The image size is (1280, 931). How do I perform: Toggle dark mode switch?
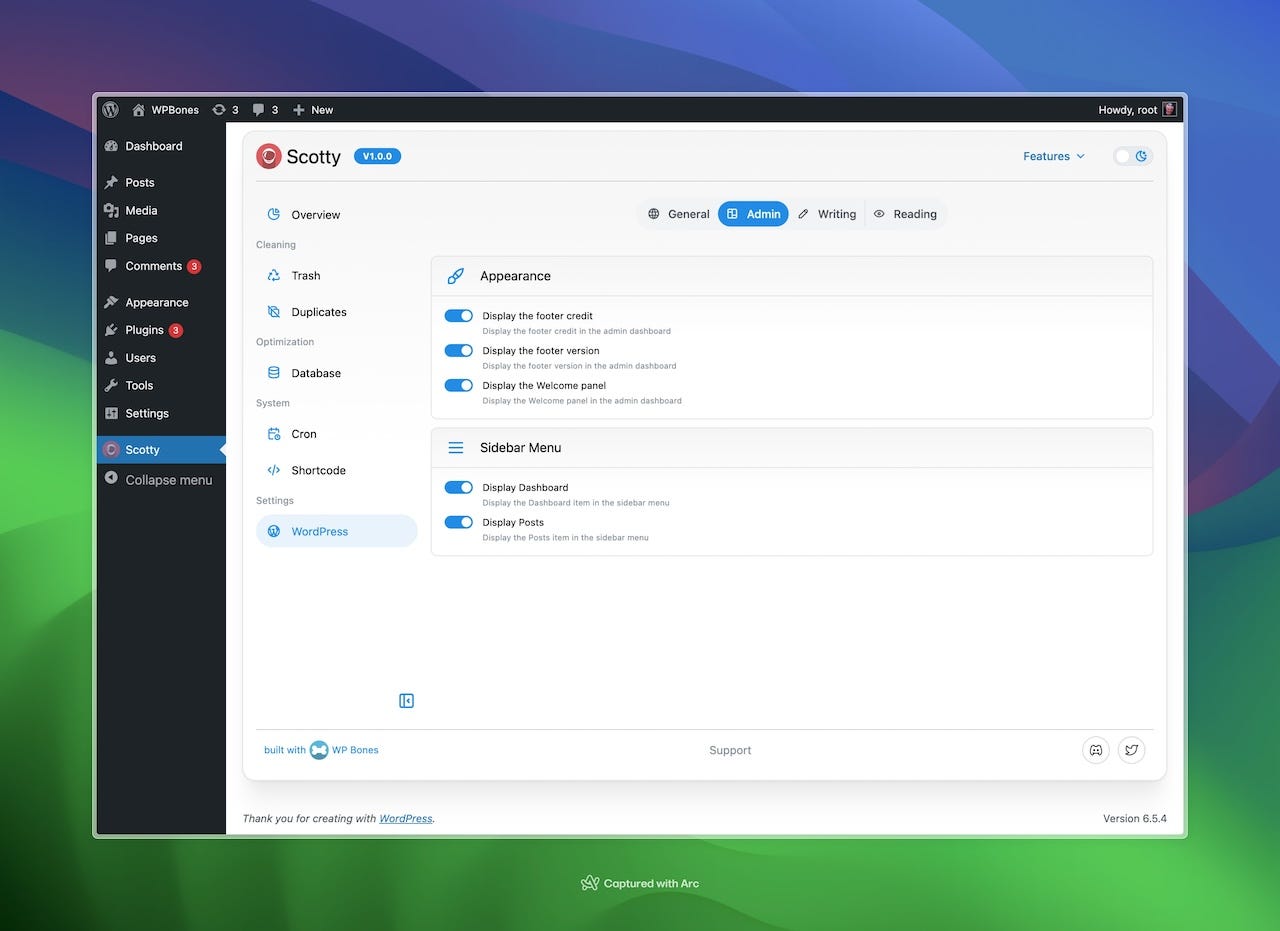1132,156
